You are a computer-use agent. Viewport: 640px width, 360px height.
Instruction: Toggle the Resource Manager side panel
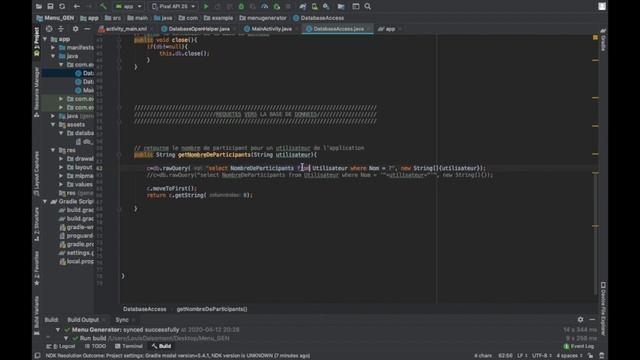coord(37,92)
